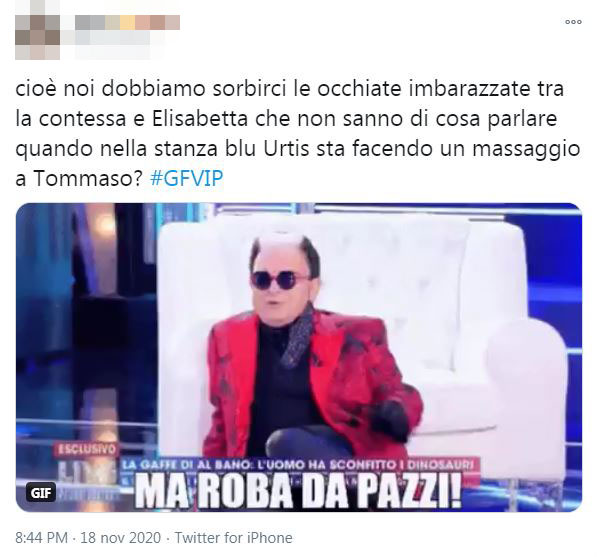Click the word Elisabetta in the tweet
The image size is (597, 557).
point(201,119)
